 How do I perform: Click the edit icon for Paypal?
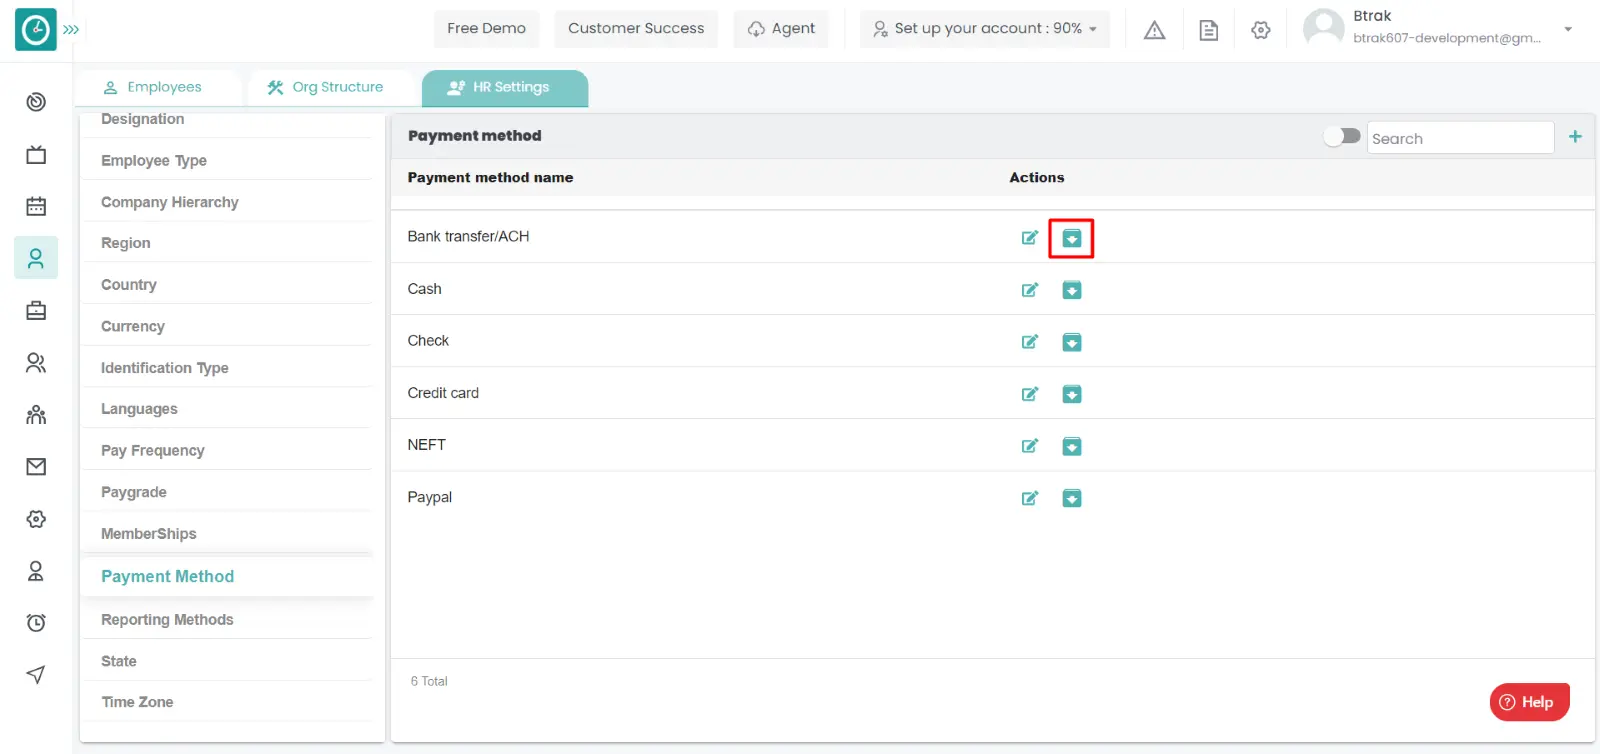tap(1029, 498)
